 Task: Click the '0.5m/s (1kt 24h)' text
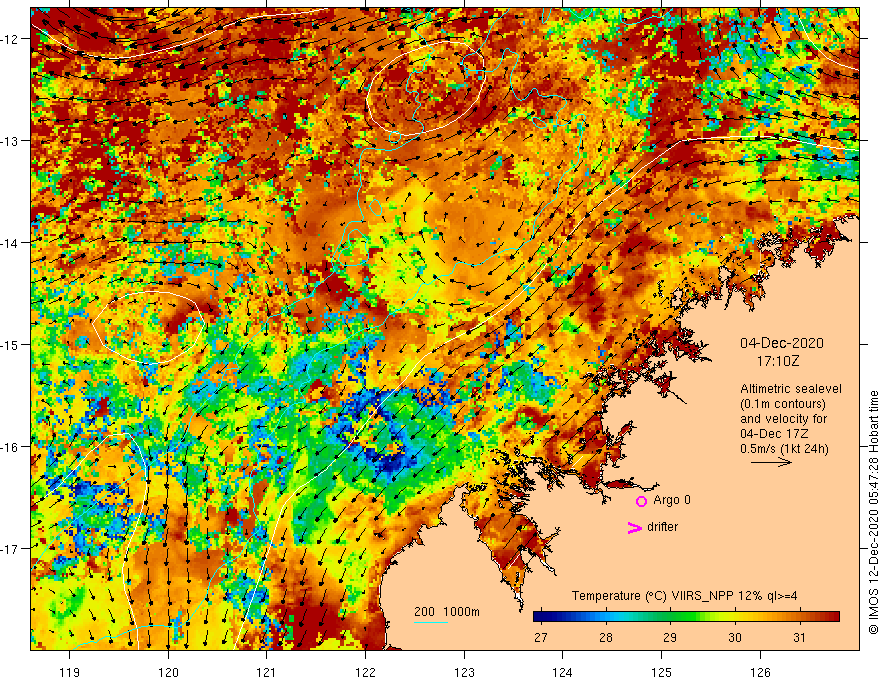784,449
